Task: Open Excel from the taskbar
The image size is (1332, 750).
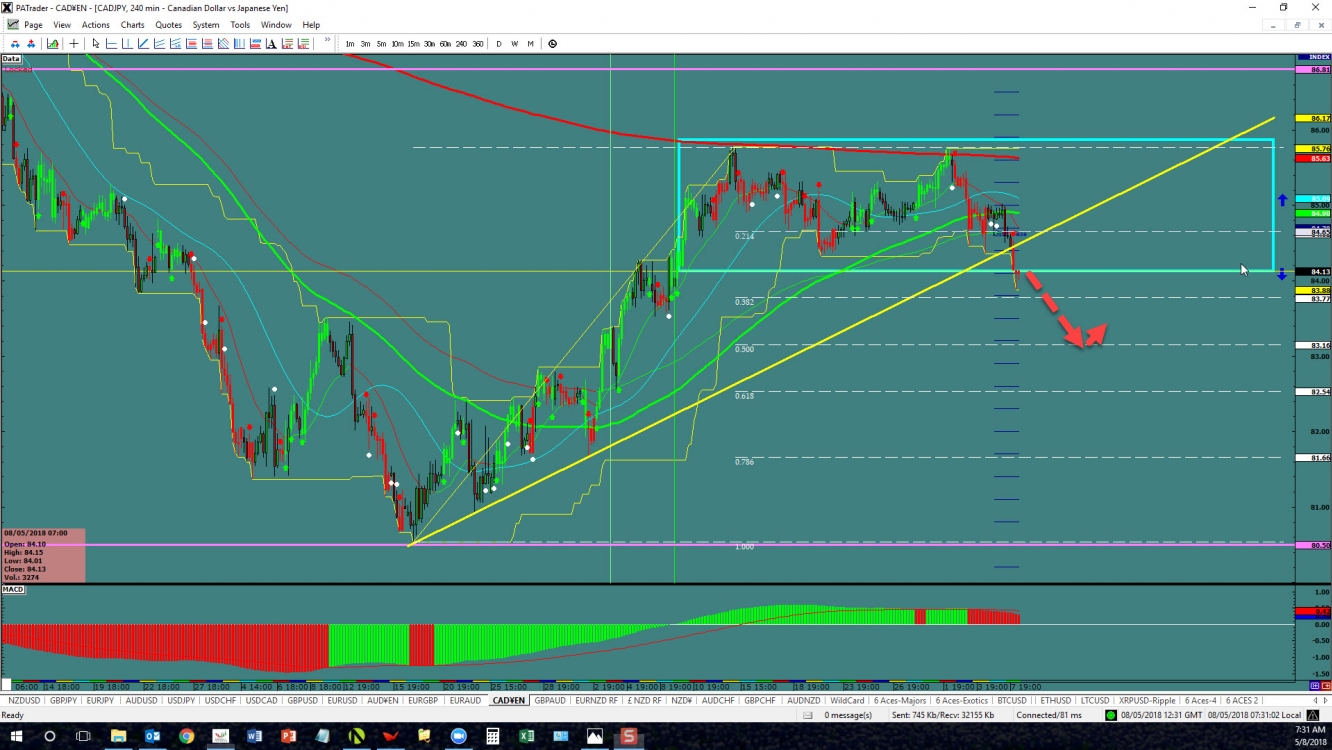Action: point(526,737)
